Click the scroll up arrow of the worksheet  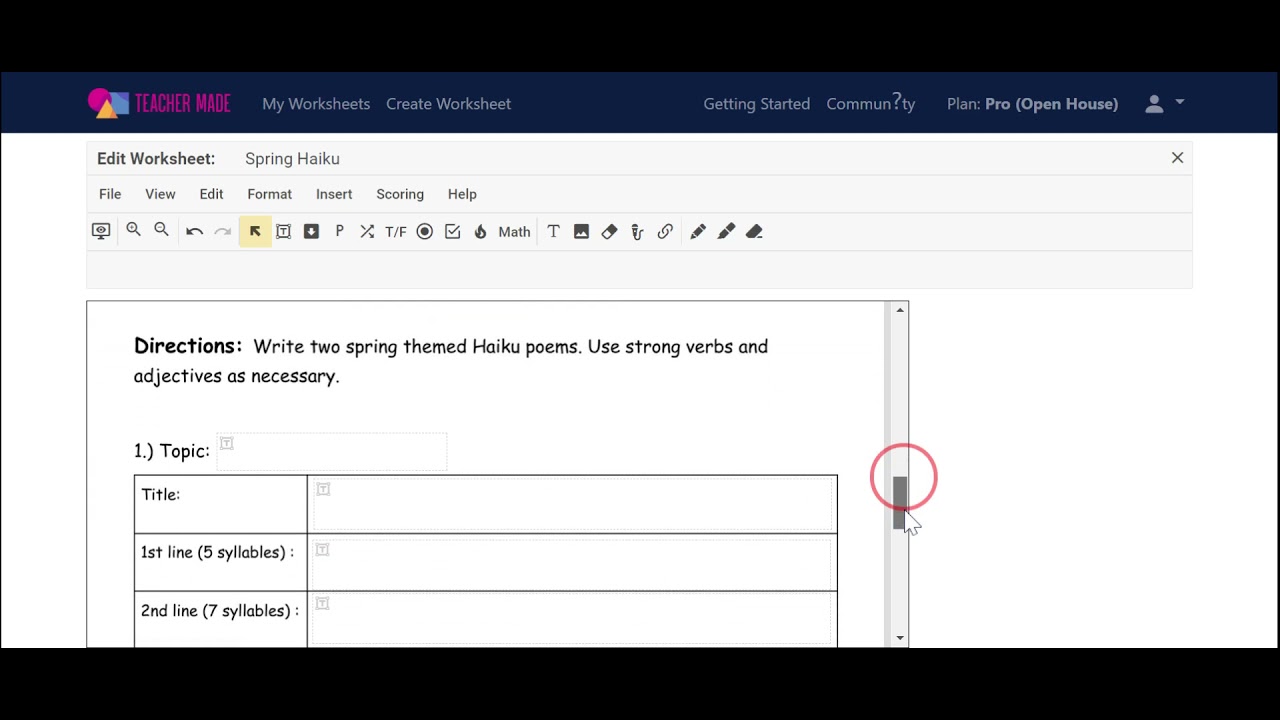[900, 310]
